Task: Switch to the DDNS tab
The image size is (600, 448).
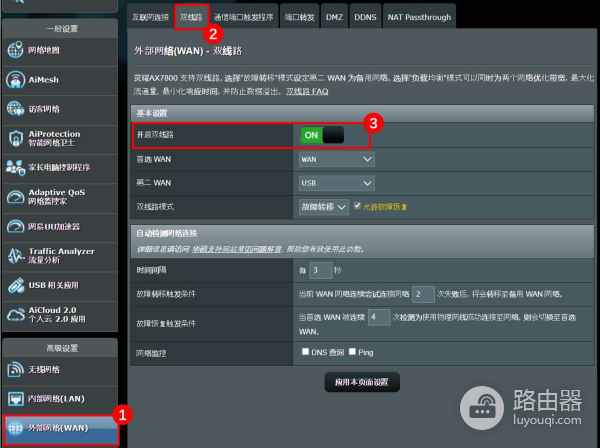Action: [x=366, y=17]
